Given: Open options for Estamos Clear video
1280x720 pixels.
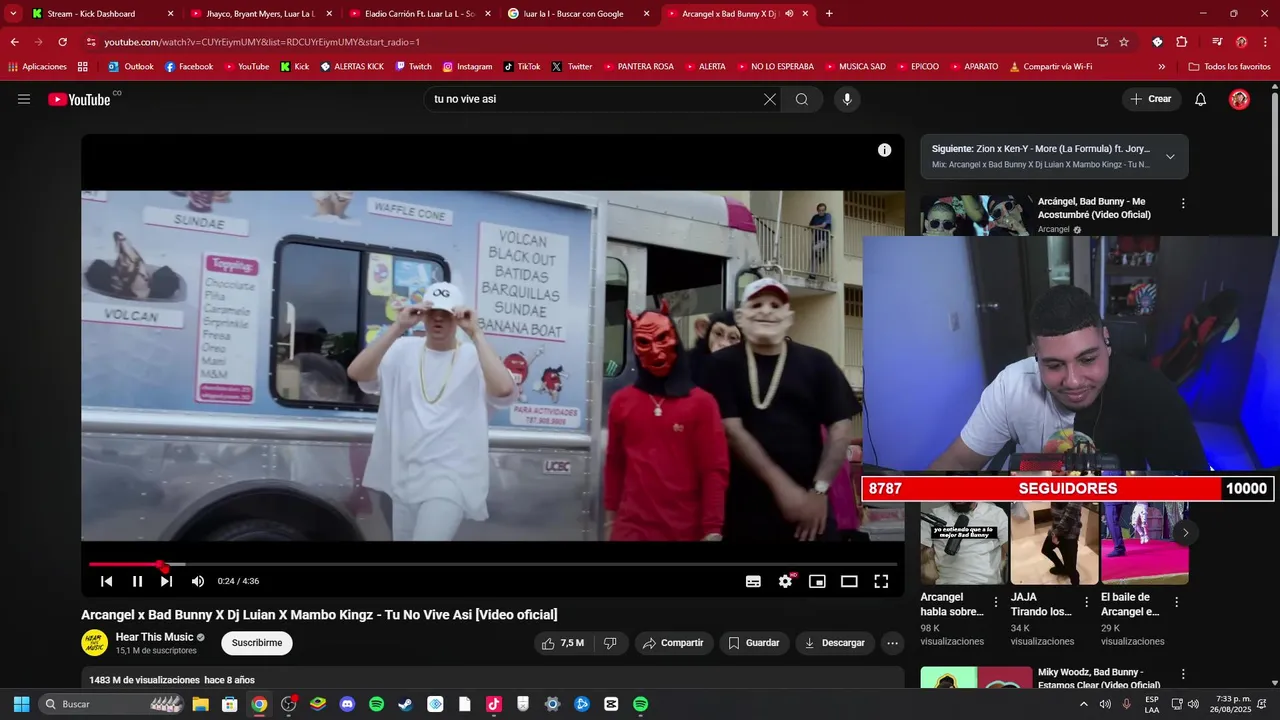Looking at the screenshot, I should tap(1183, 674).
